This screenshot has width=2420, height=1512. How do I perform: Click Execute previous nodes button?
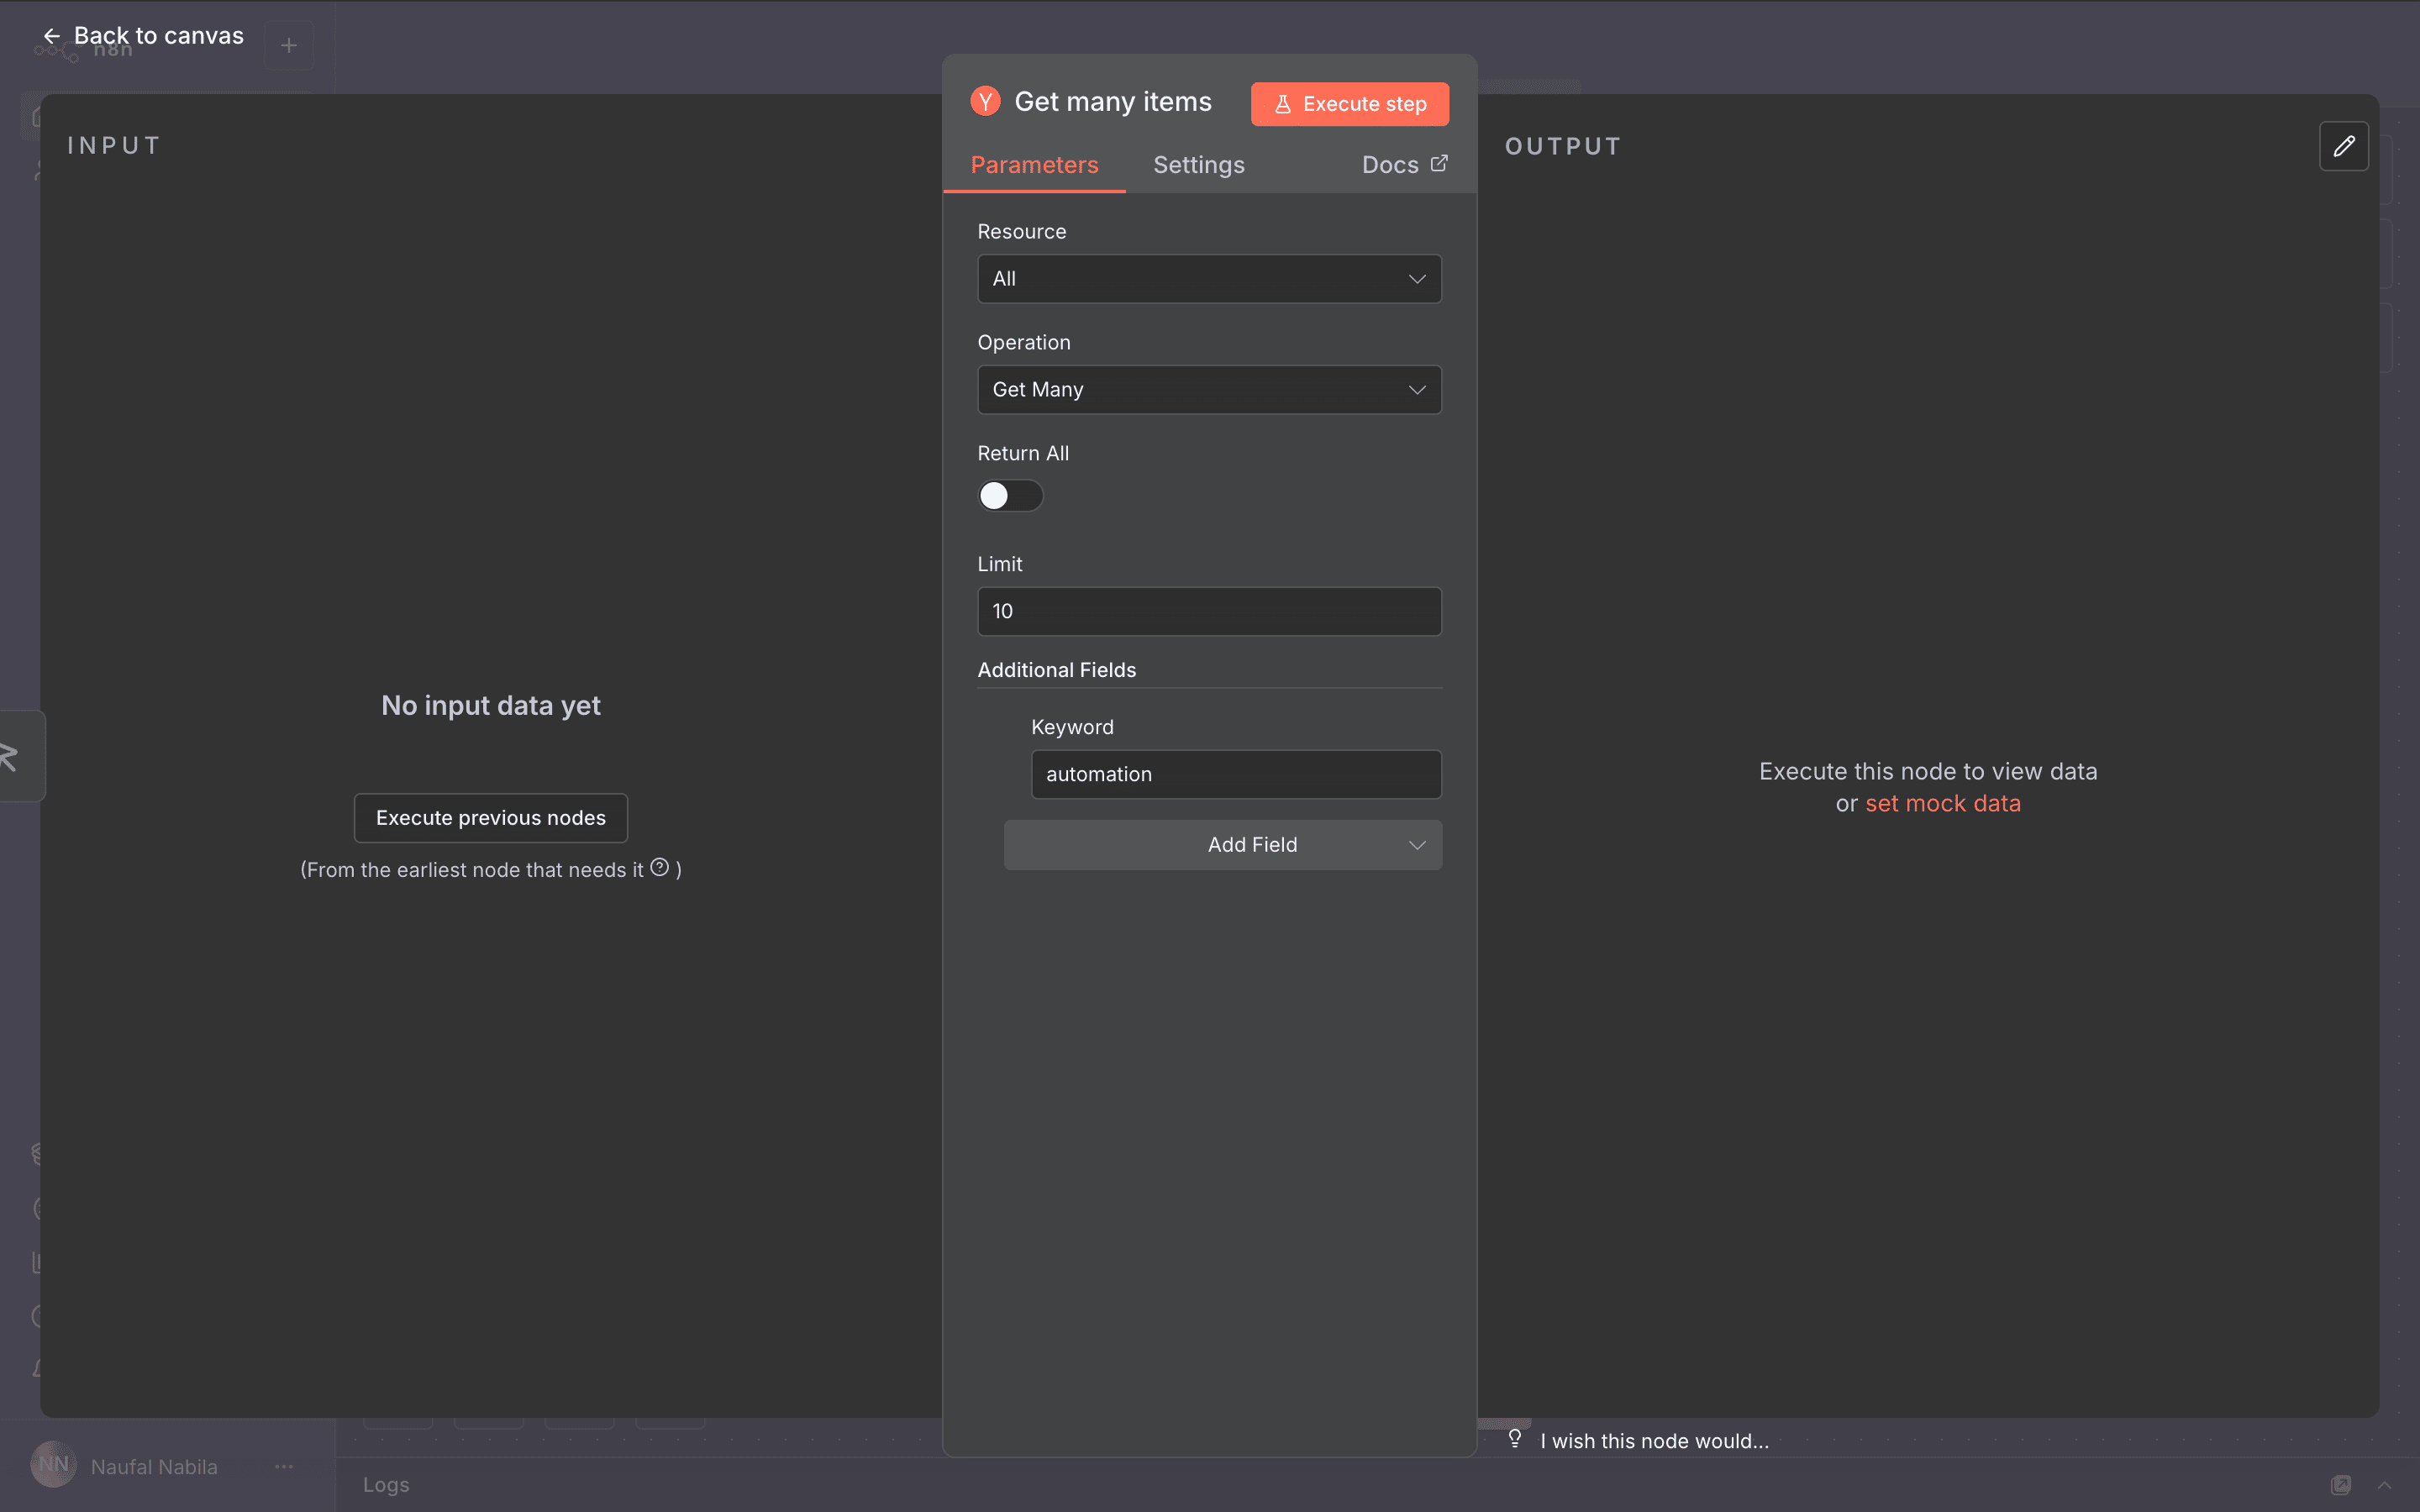coord(490,818)
